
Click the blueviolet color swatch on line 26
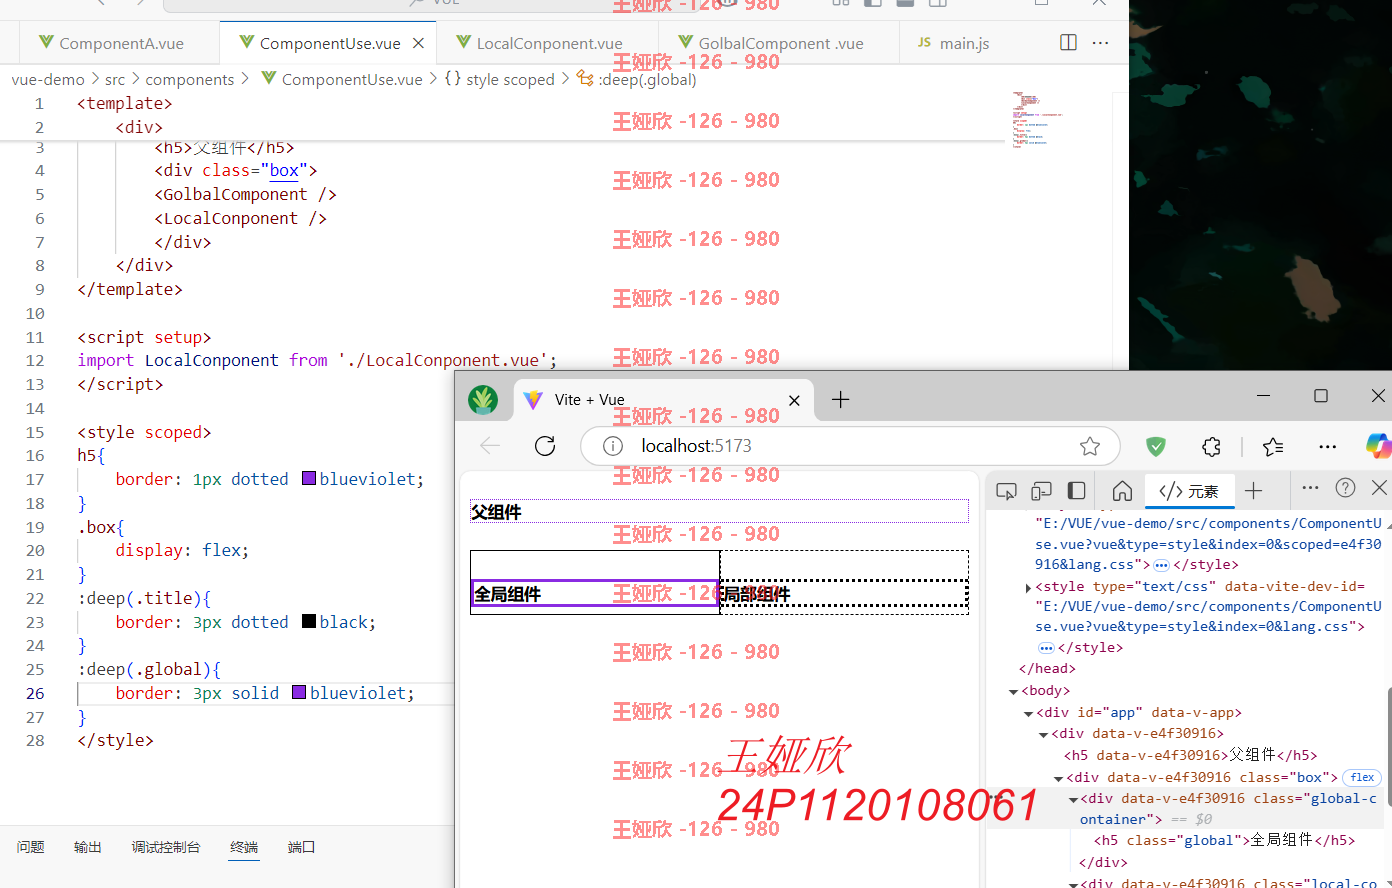299,692
